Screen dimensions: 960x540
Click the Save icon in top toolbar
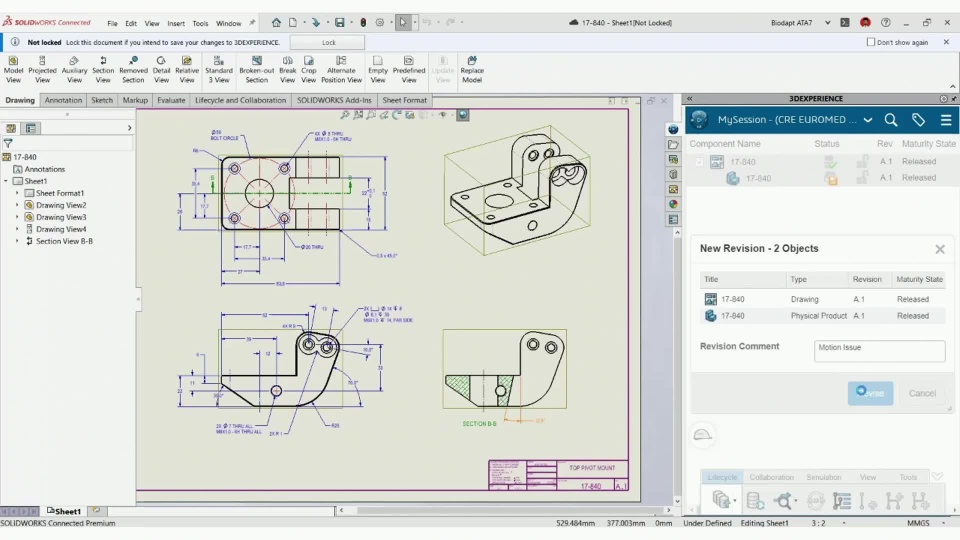339,23
